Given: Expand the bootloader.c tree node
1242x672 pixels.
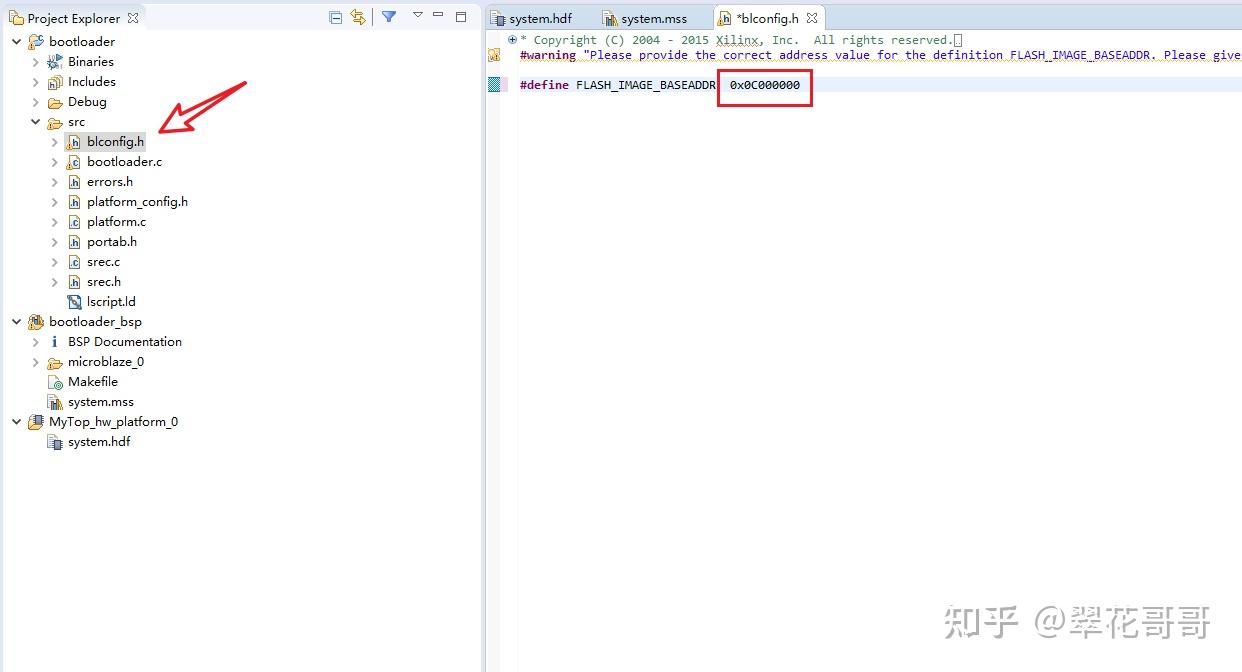Looking at the screenshot, I should click(55, 162).
